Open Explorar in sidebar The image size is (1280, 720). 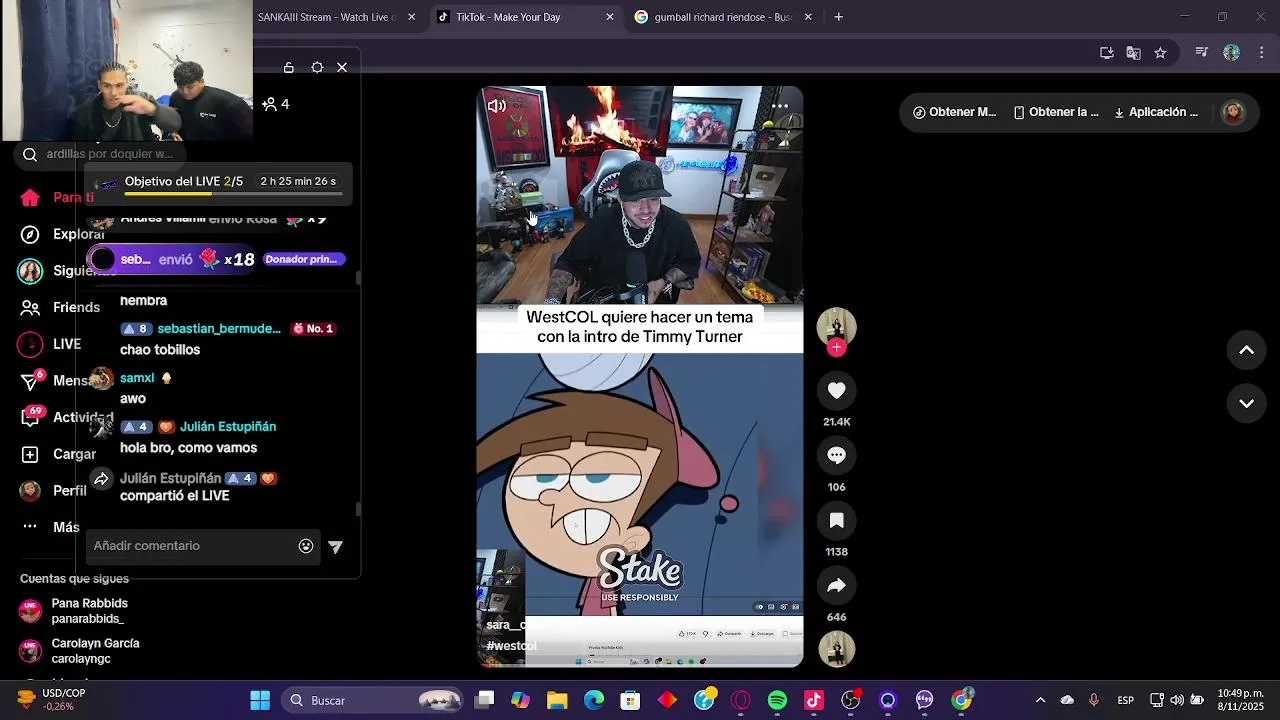[62, 234]
